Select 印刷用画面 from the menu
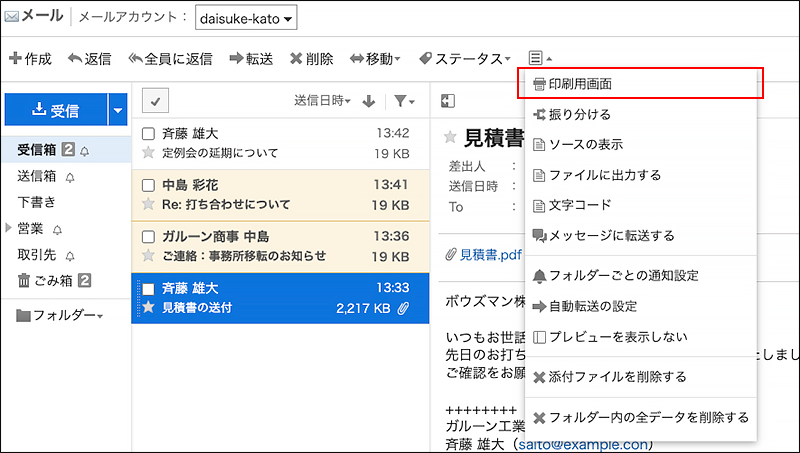 coord(640,83)
